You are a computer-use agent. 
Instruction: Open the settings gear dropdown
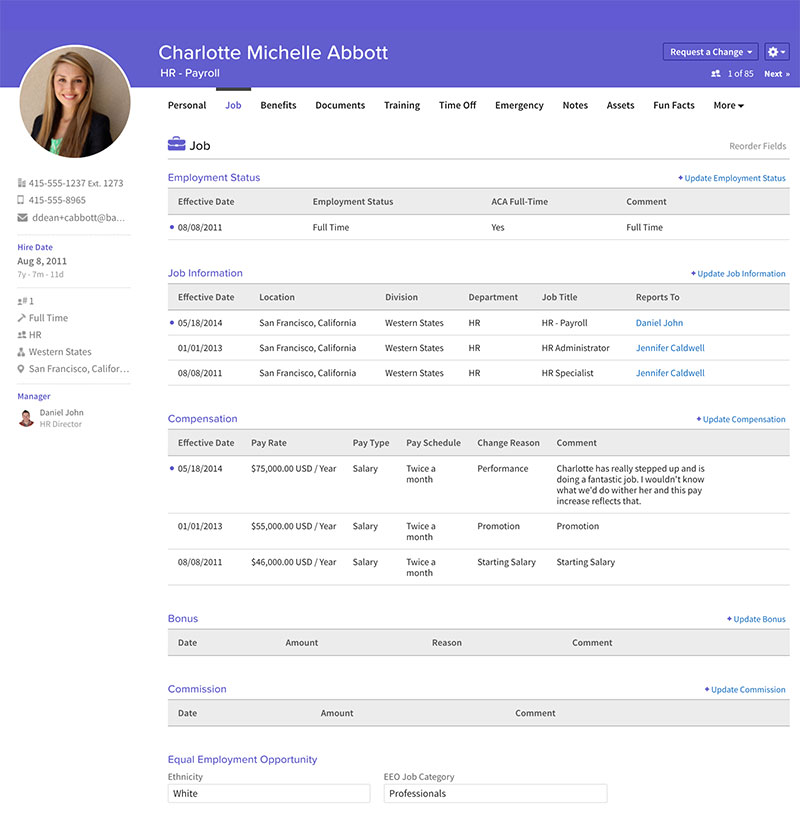[x=776, y=52]
